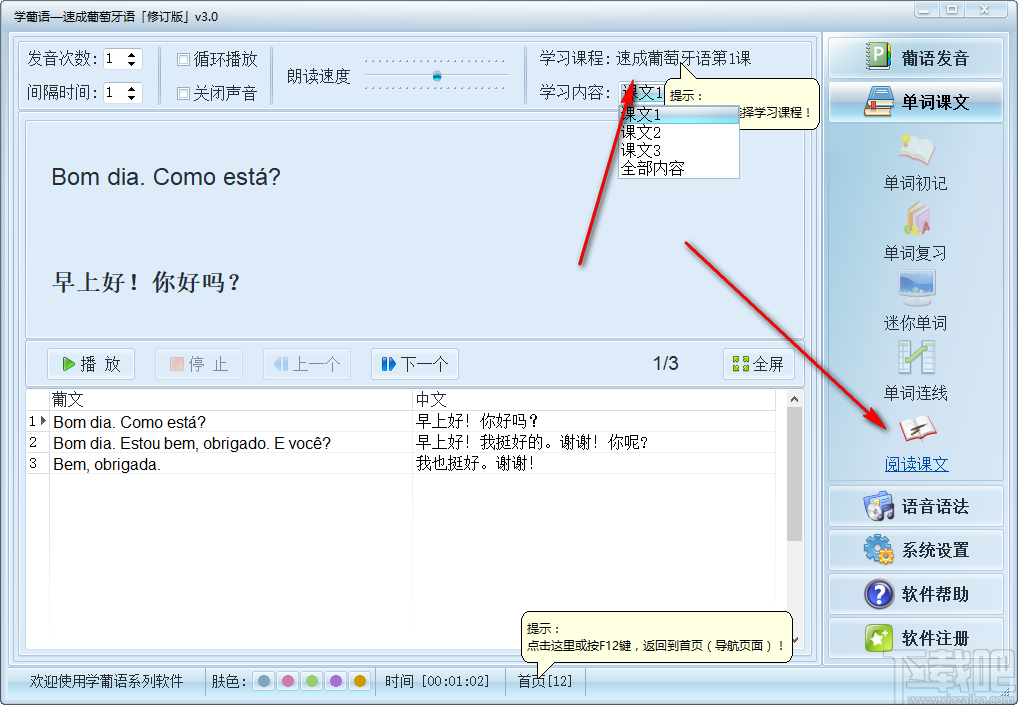This screenshot has height=705, width=1018.
Task: Go to previous sentence with 上一个
Action: 306,364
